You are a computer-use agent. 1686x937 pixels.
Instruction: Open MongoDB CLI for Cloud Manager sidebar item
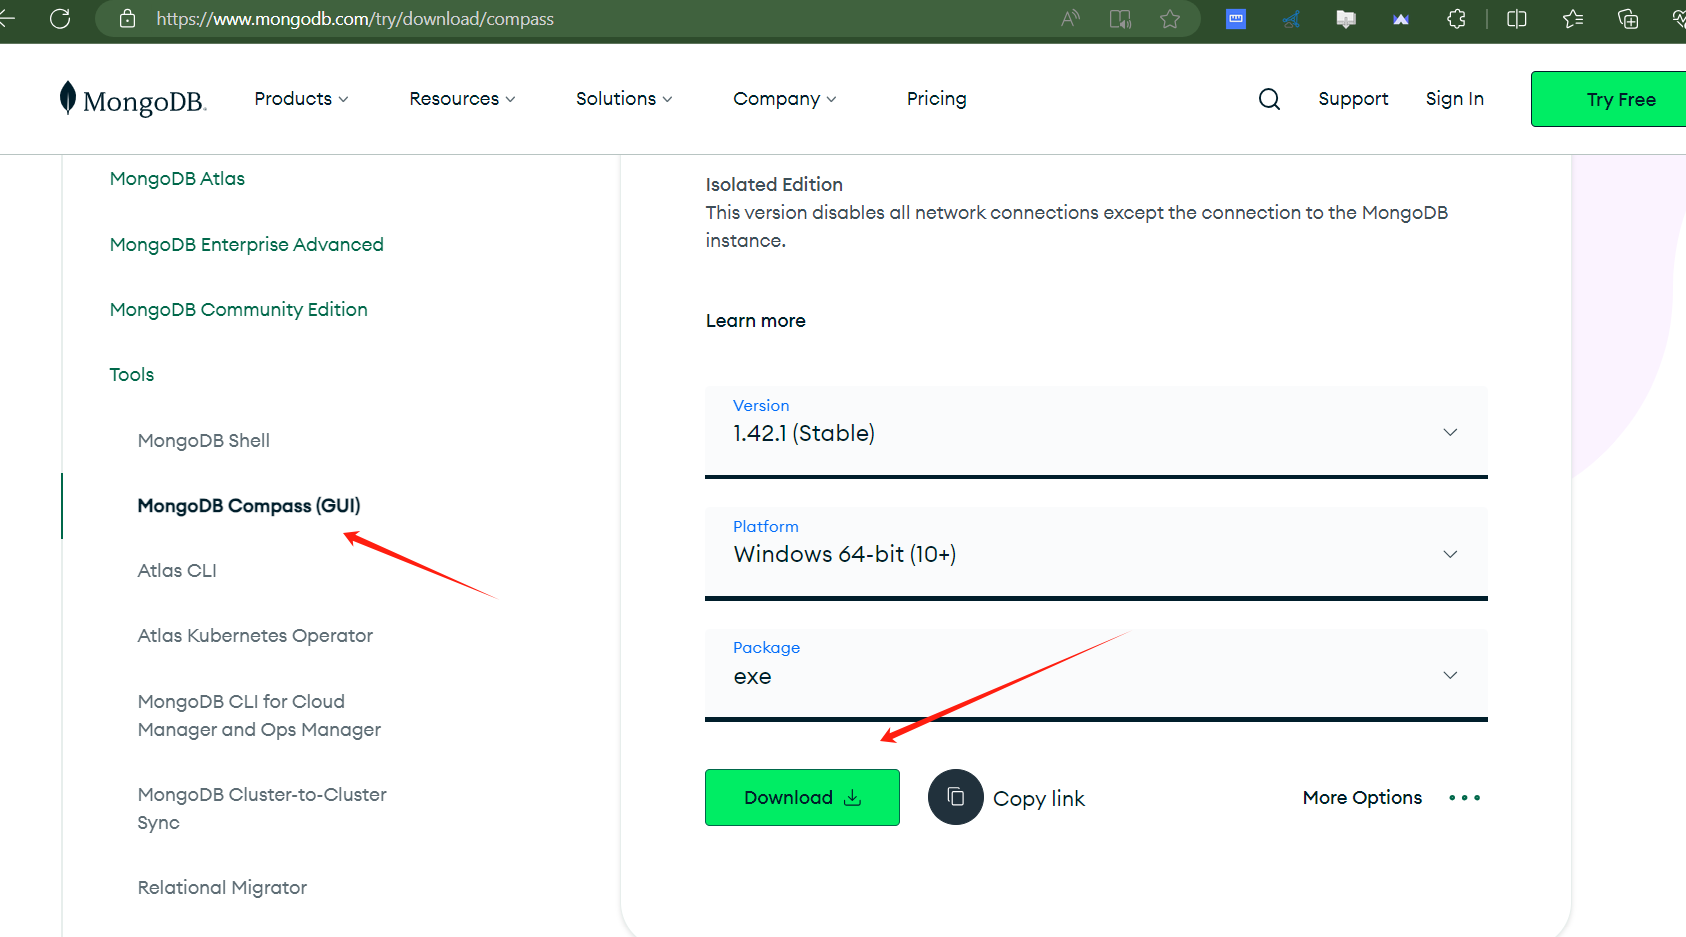[259, 716]
